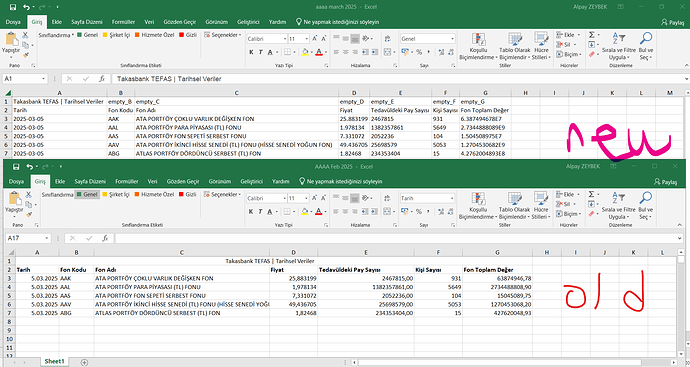Image resolution: width=690 pixels, height=367 pixels.
Task: Add new sheet with plus icon
Action: [x=84, y=362]
